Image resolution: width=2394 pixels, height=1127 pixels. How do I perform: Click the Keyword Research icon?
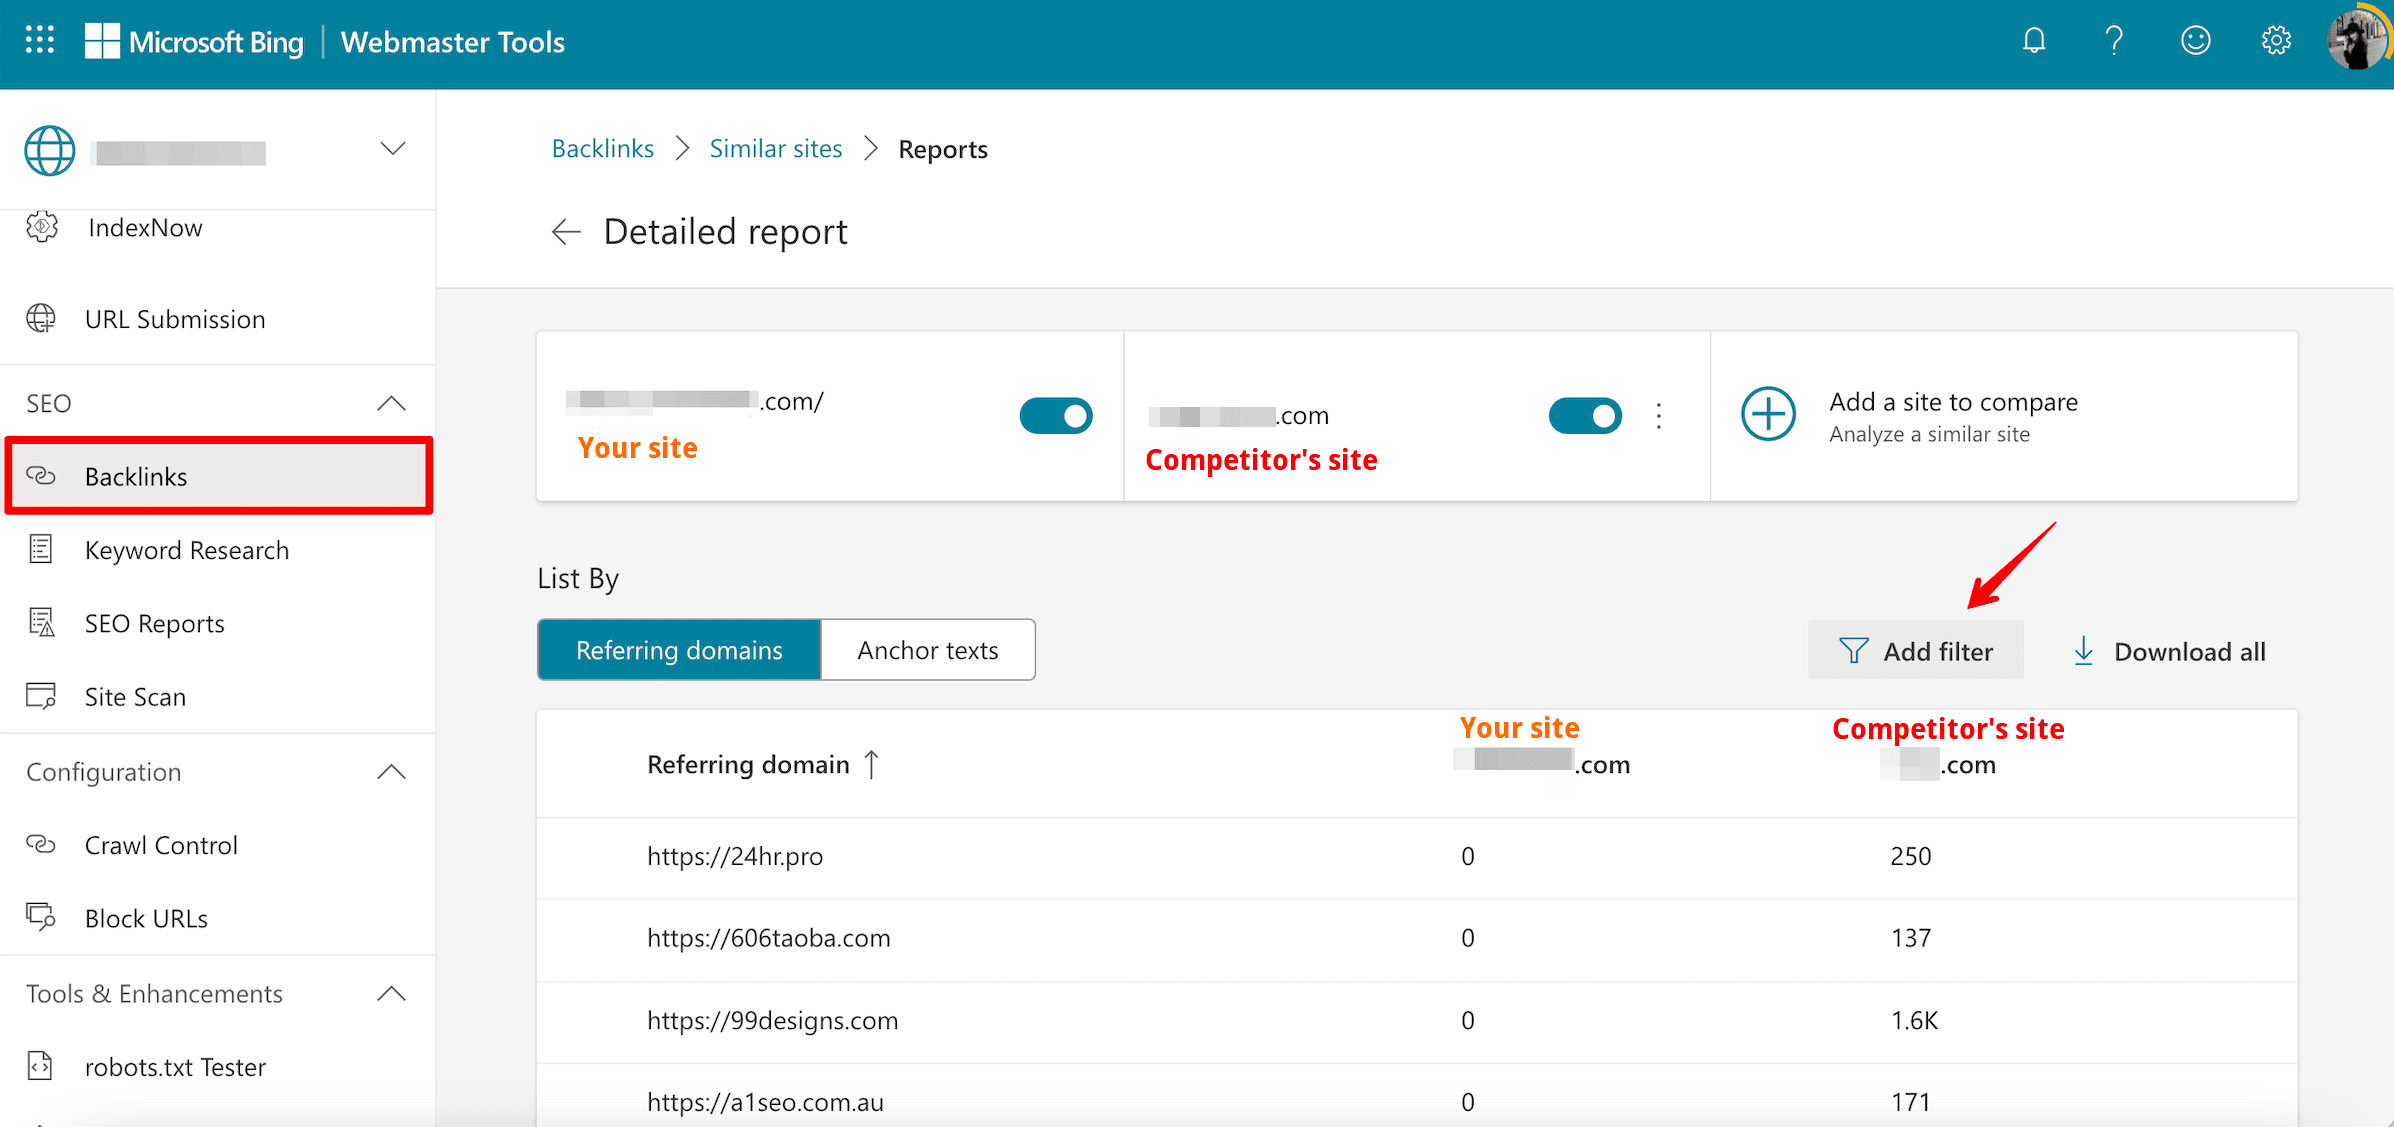[41, 548]
